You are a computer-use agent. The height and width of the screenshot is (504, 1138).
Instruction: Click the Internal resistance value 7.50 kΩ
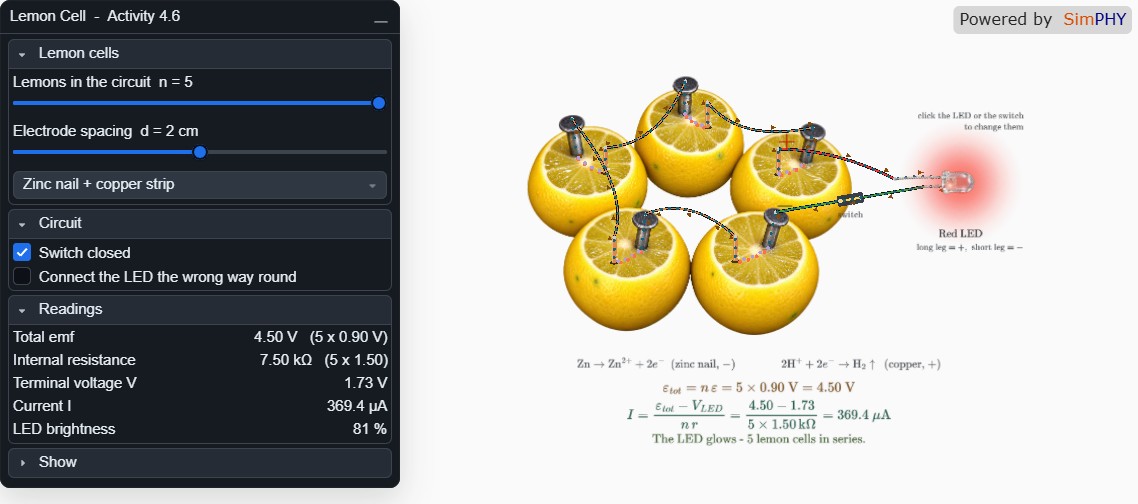[286, 360]
